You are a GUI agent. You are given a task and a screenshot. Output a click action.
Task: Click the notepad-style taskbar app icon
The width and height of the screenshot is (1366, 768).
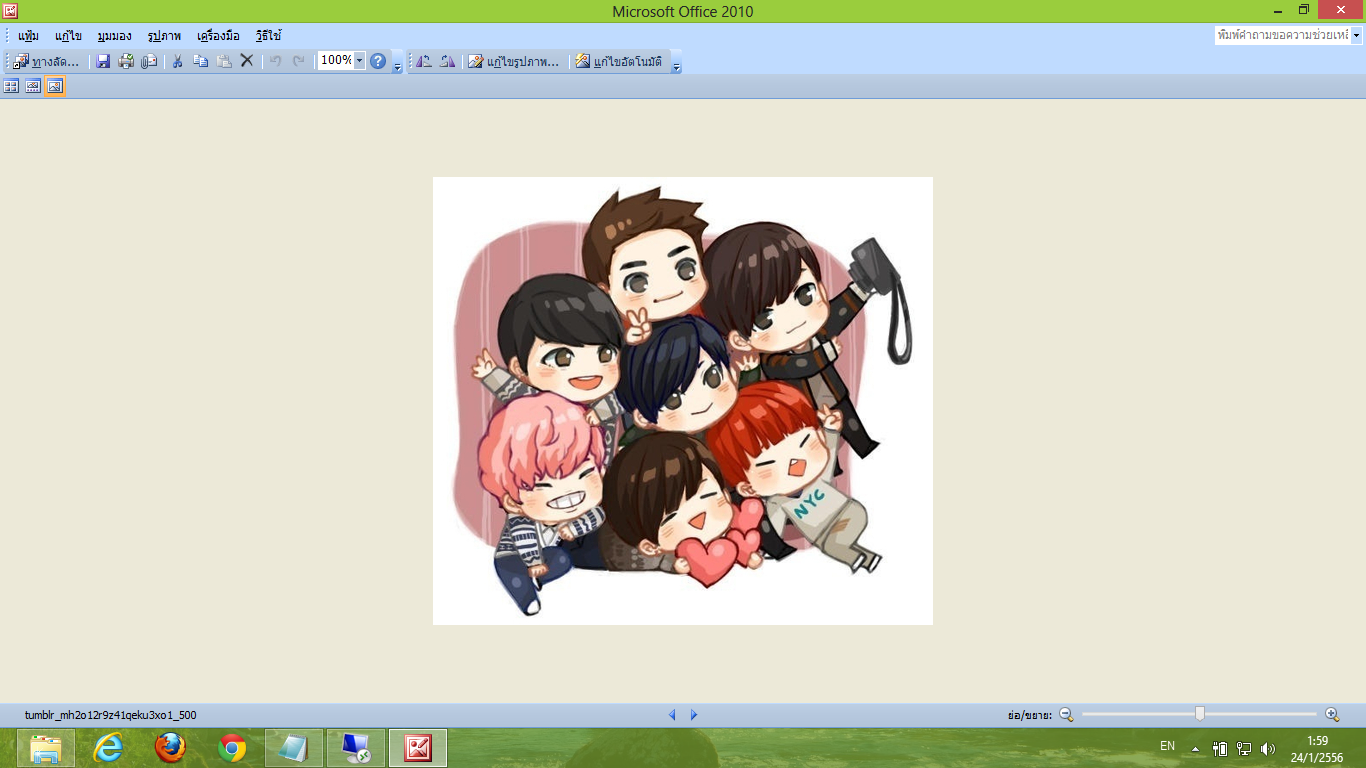(x=294, y=748)
